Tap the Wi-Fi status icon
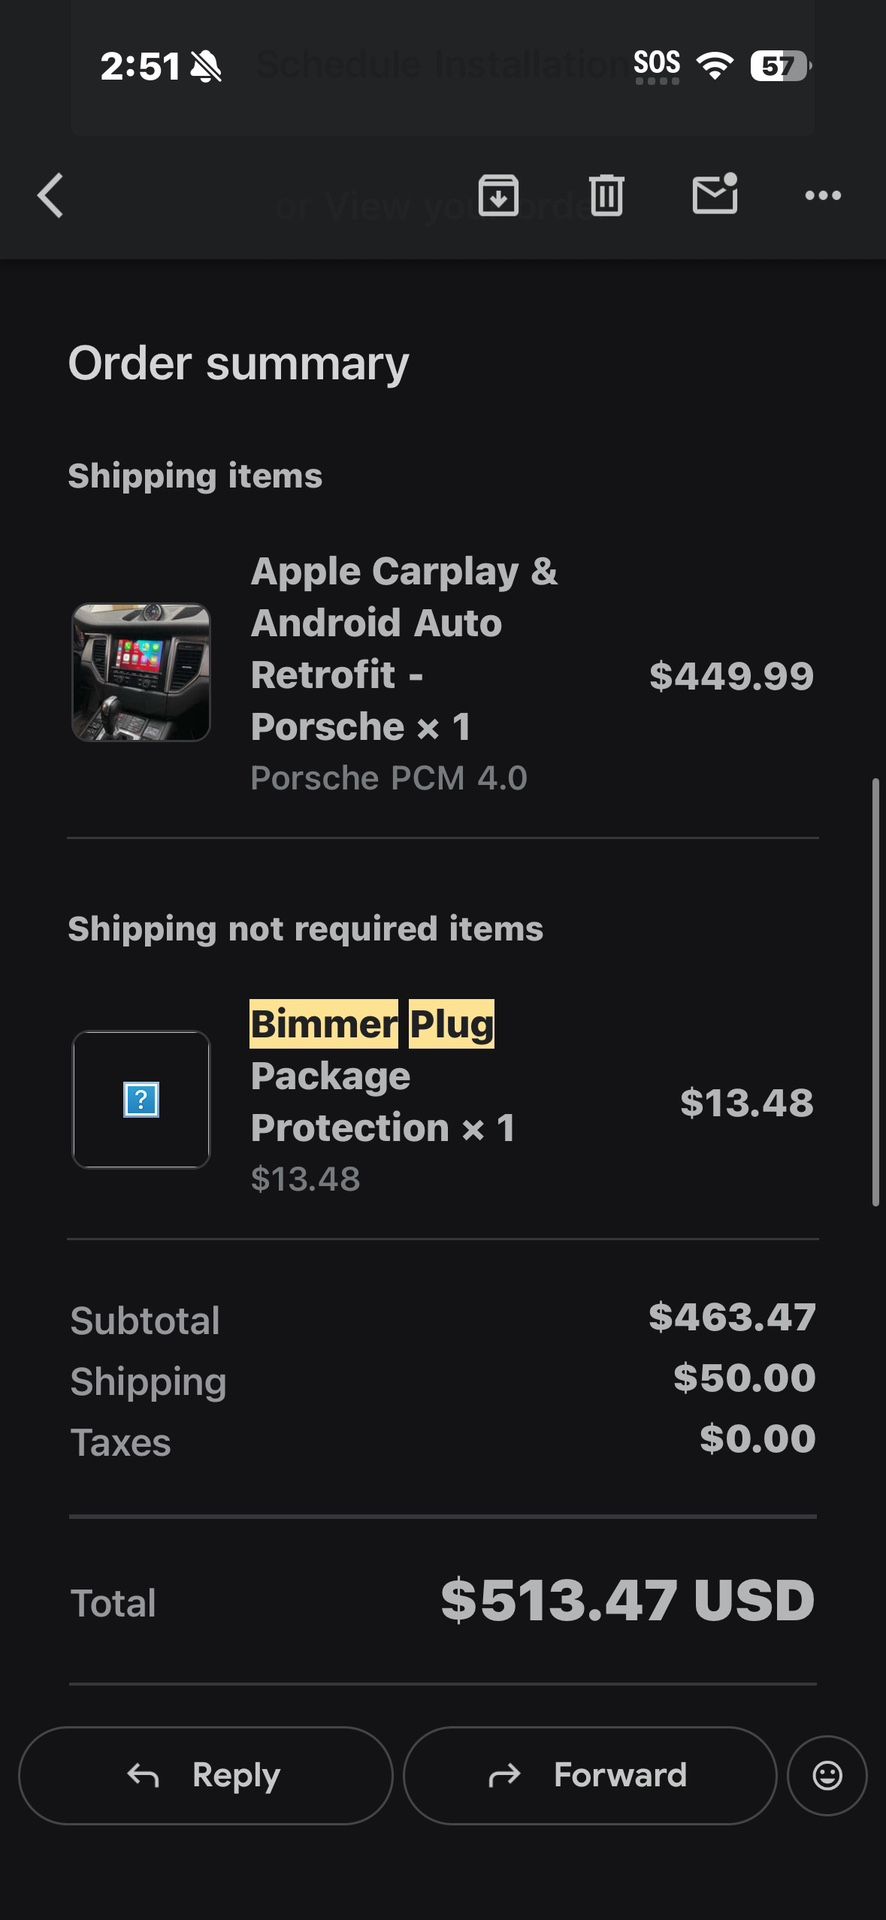The image size is (886, 1920). click(x=715, y=66)
